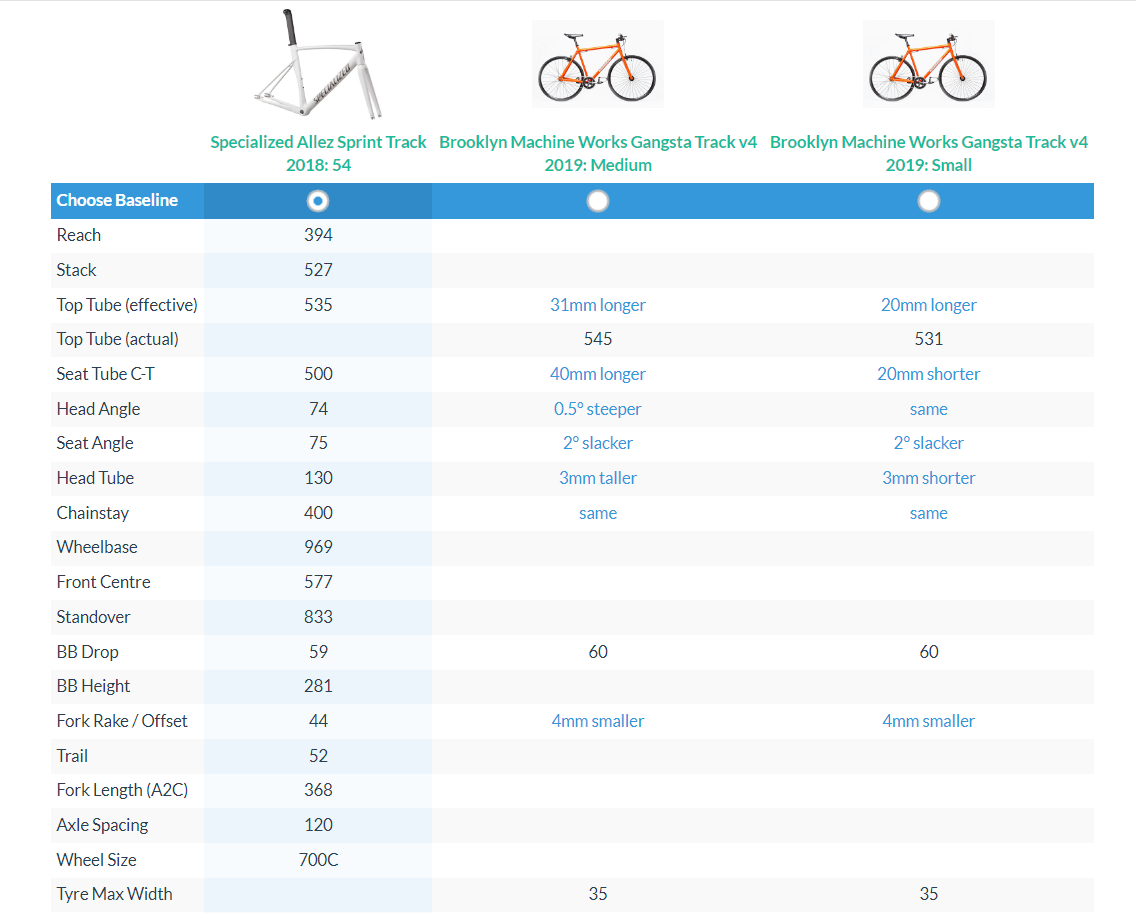Open Brooklyn Machine Works Gangsta Track v4 Small link
The image size is (1136, 913).
929,153
